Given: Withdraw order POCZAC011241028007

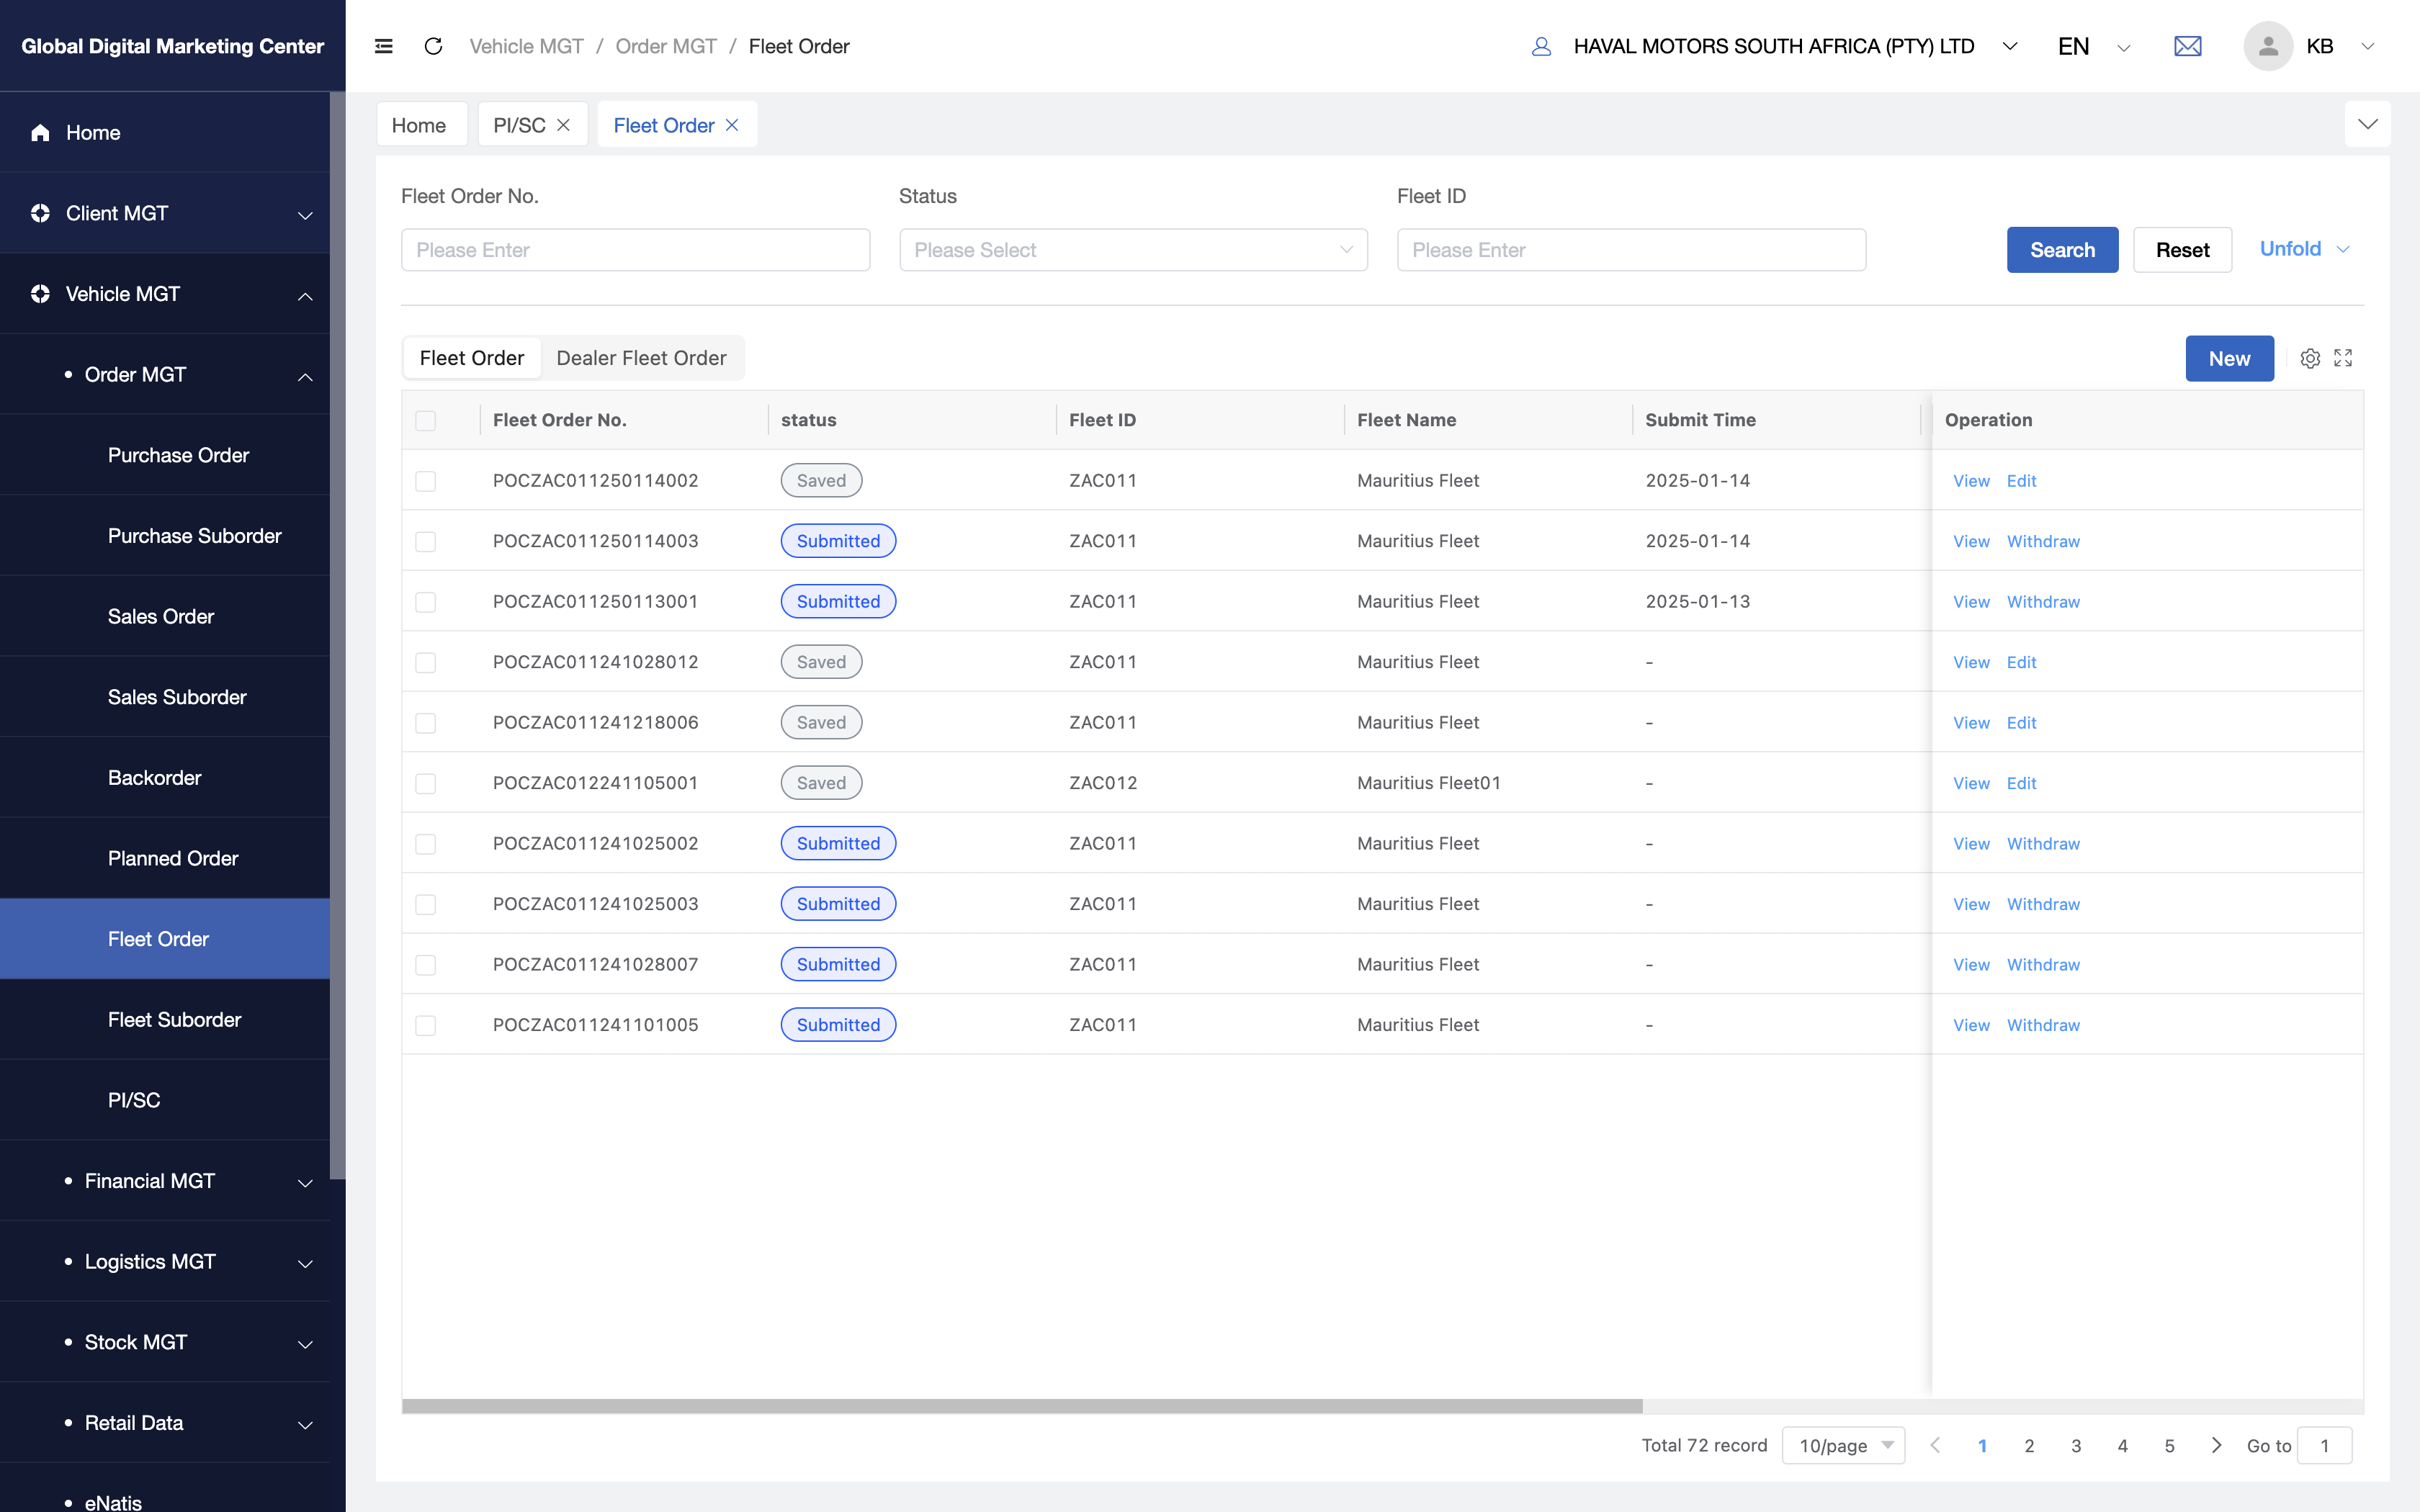Looking at the screenshot, I should point(2043,964).
